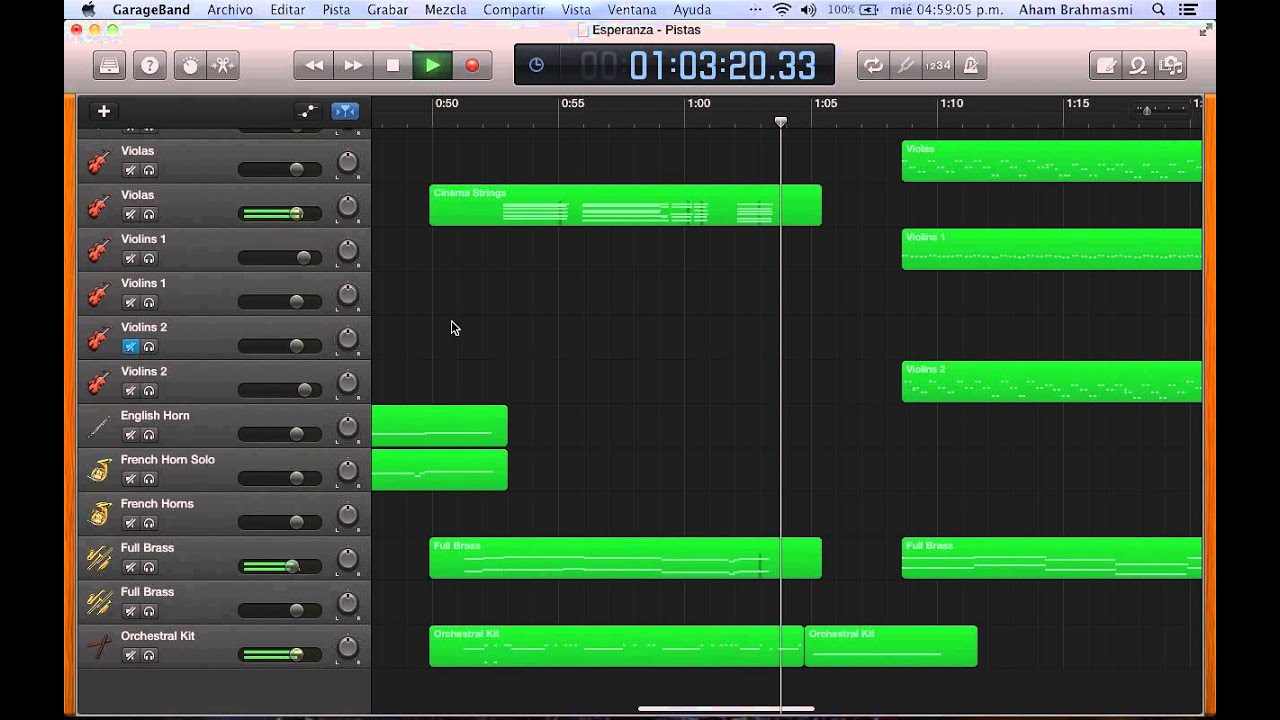
Task: Click the playhead handle in the ruler
Action: (x=781, y=122)
